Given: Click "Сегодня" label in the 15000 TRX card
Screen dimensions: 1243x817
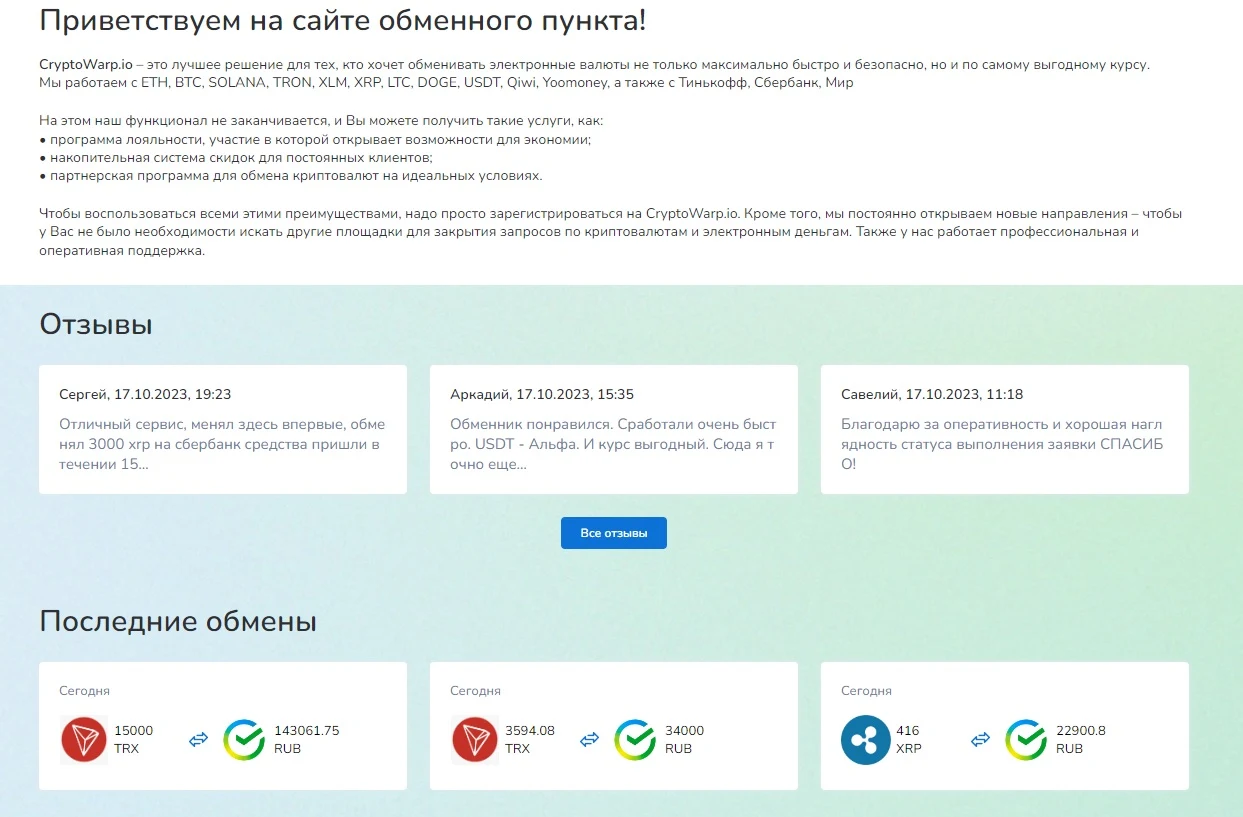Looking at the screenshot, I should (84, 691).
